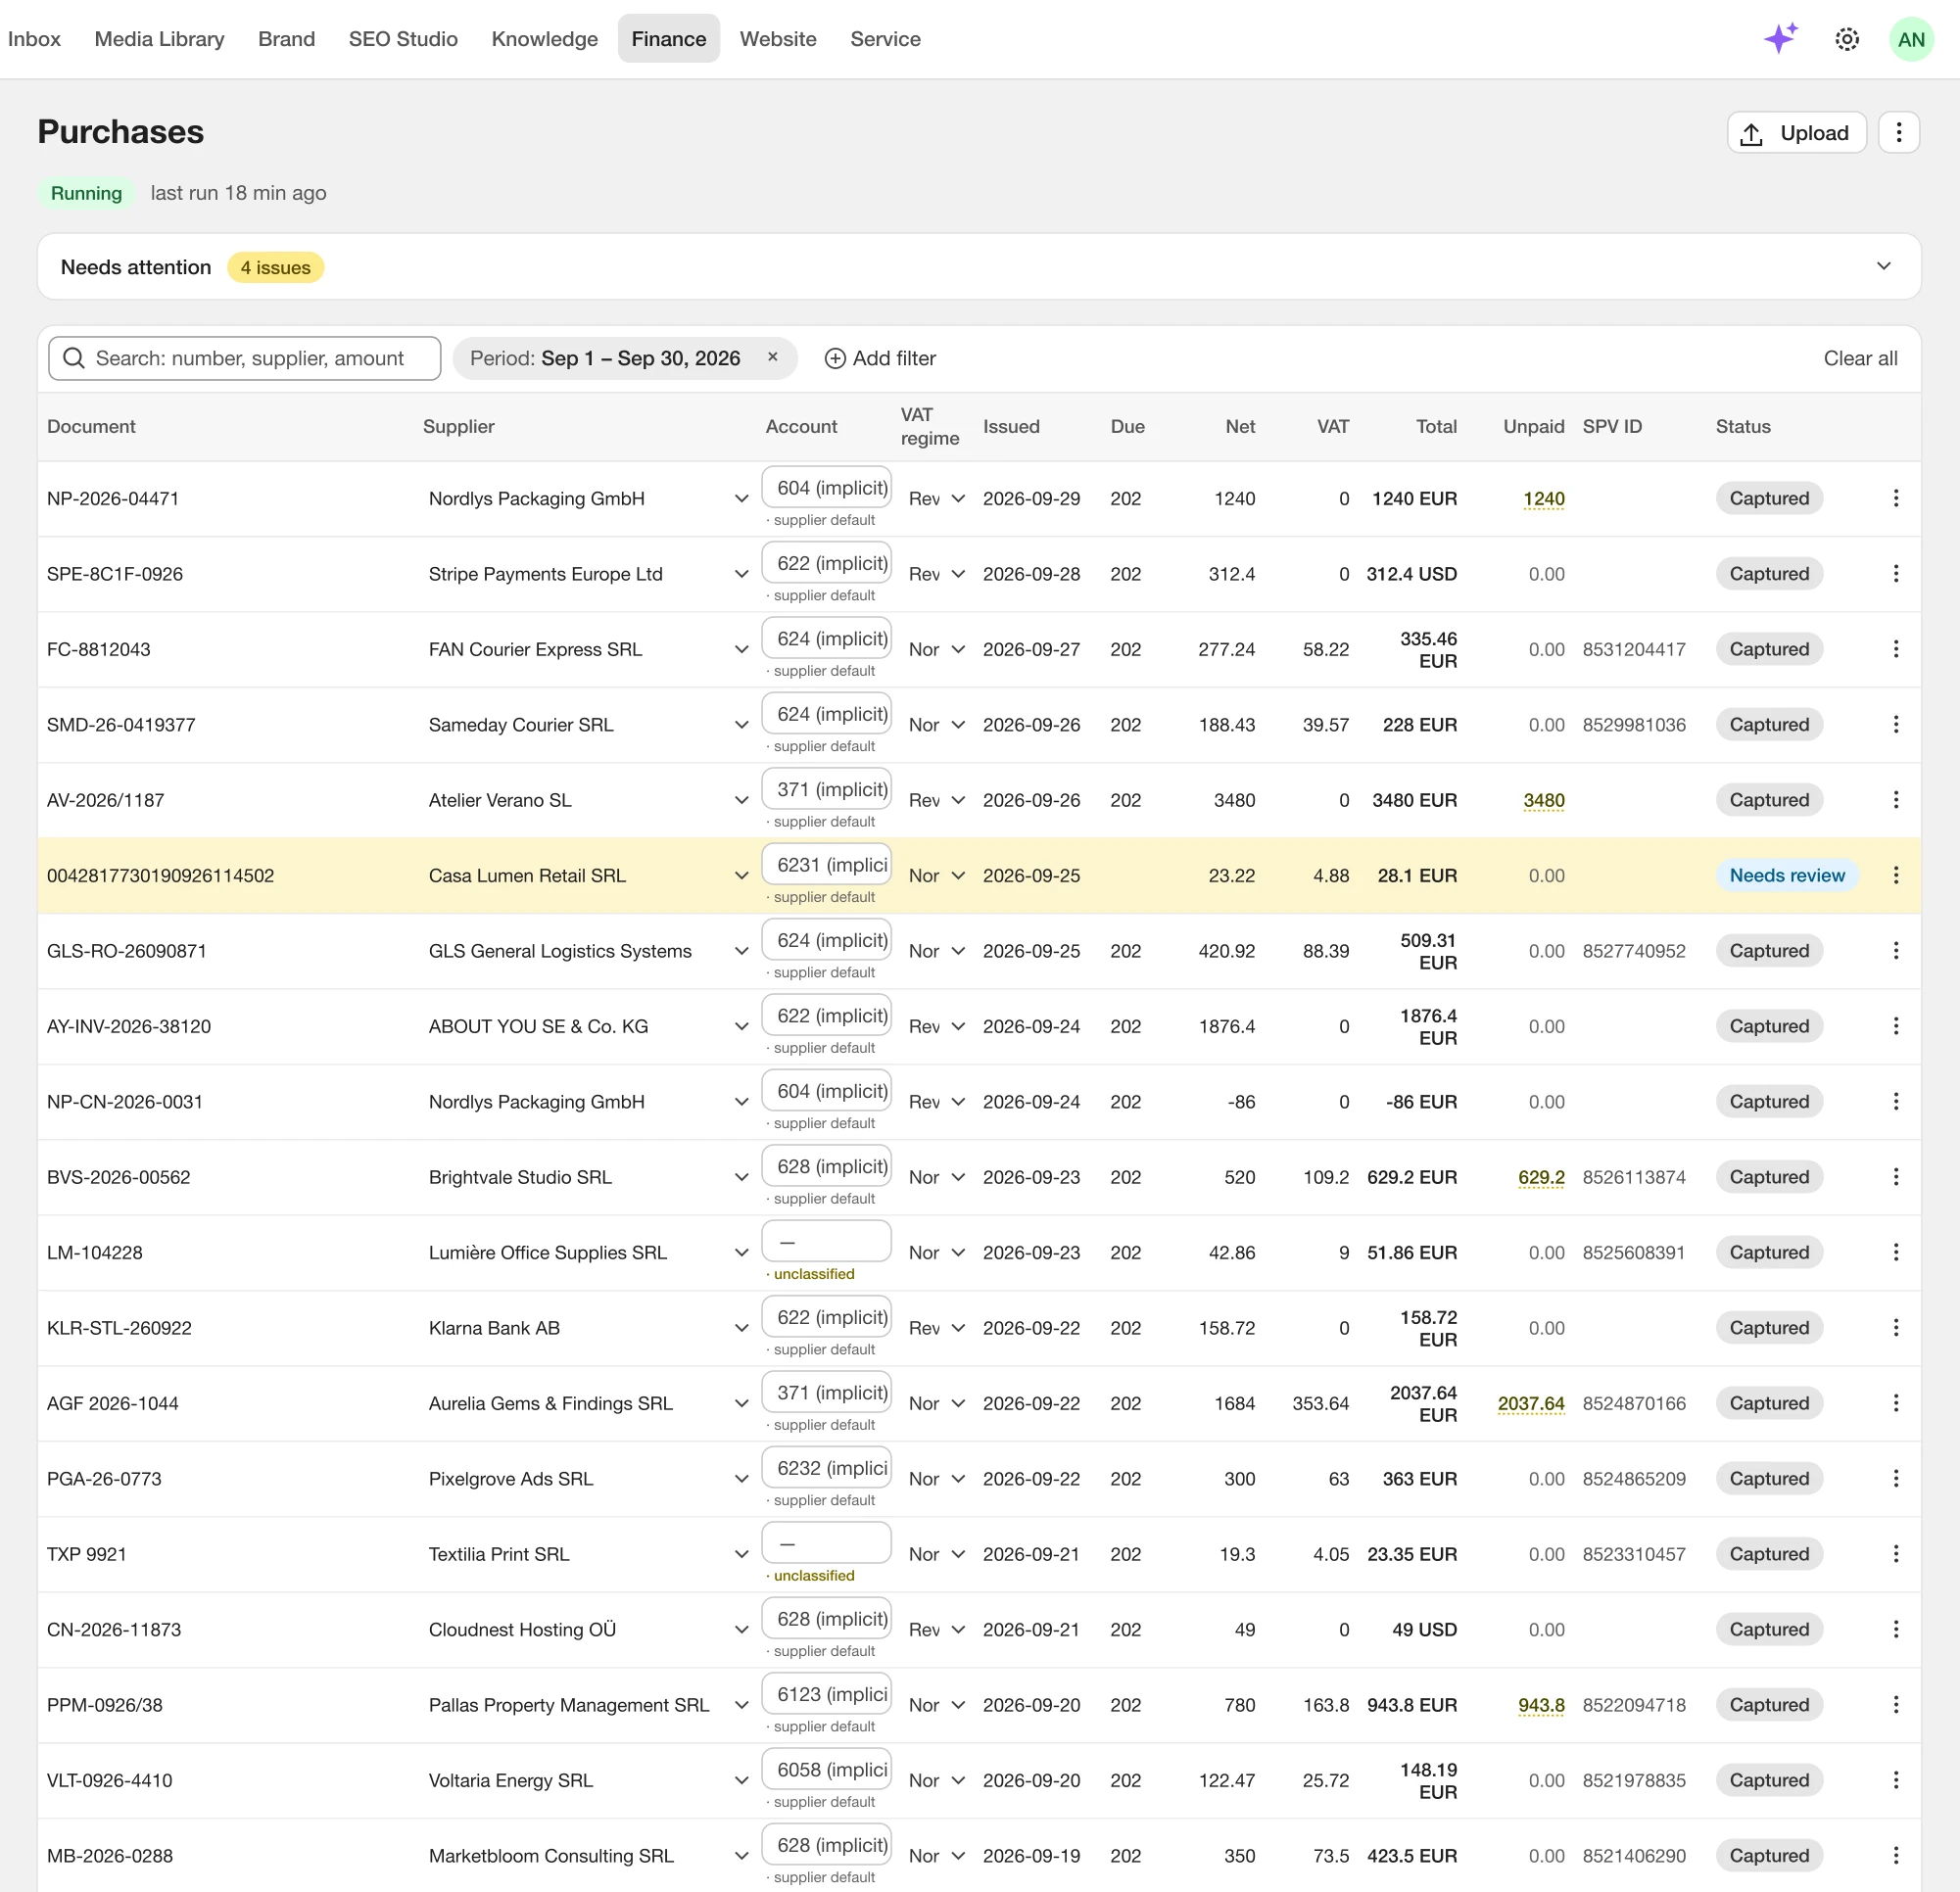This screenshot has width=1960, height=1892.
Task: Click the Upload button
Action: click(1796, 132)
